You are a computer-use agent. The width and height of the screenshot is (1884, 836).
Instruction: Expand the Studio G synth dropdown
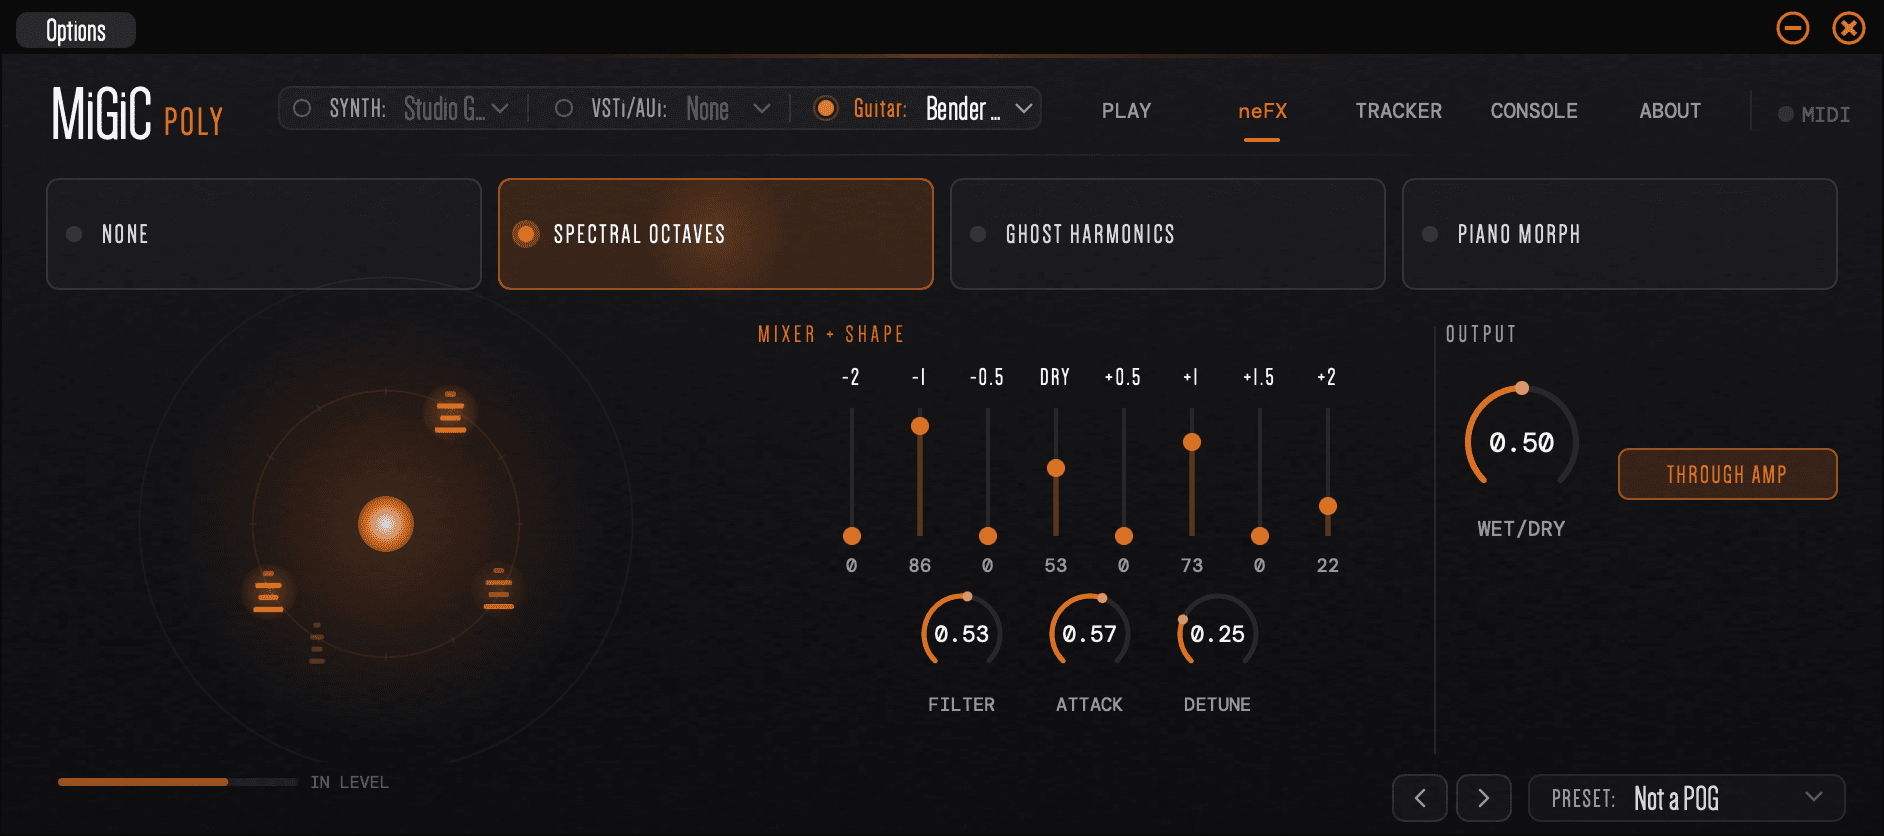[x=457, y=108]
